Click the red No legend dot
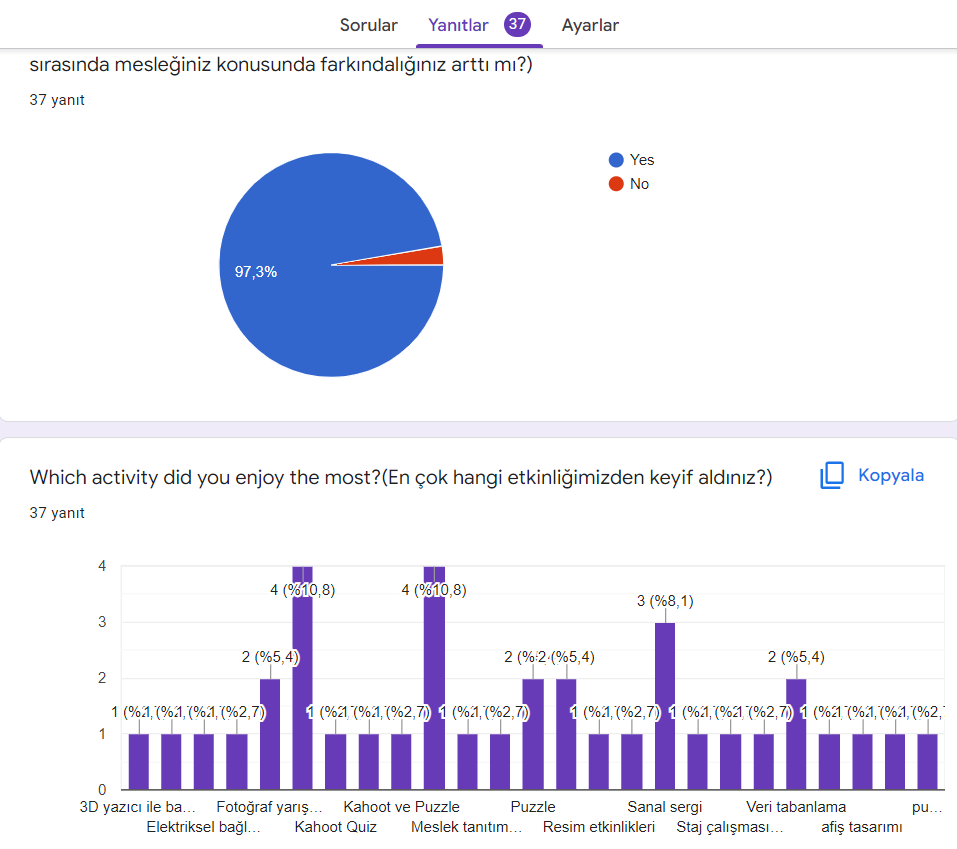The image size is (957, 849). 616,184
